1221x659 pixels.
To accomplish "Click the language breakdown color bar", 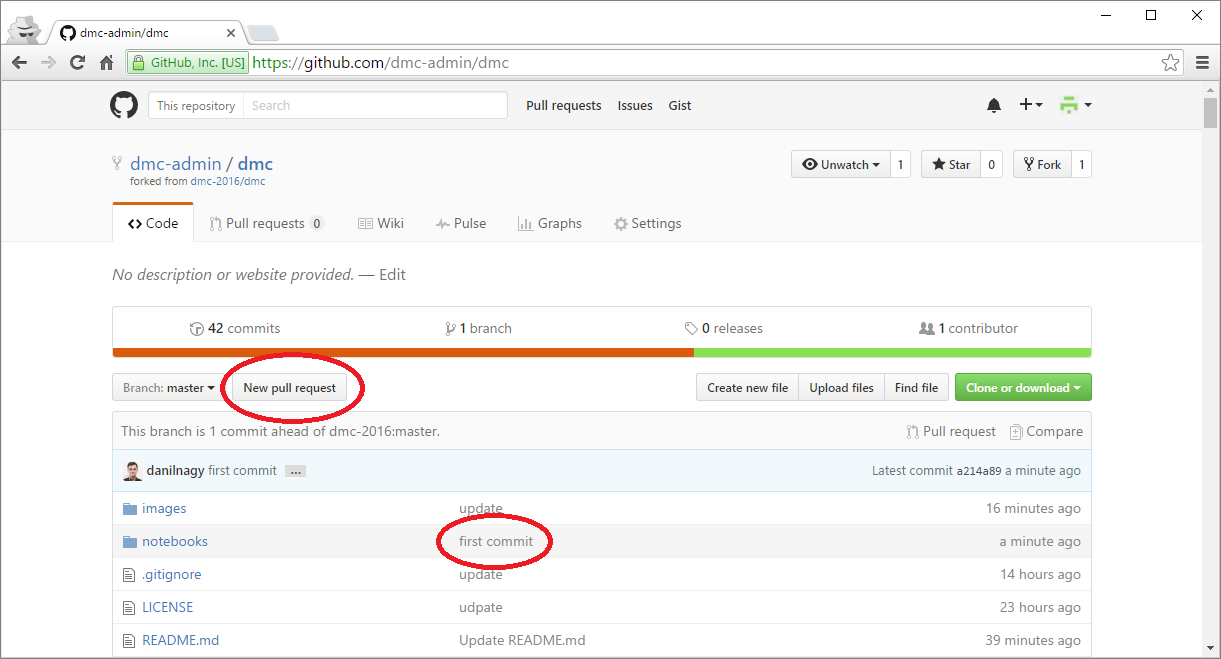I will 602,353.
